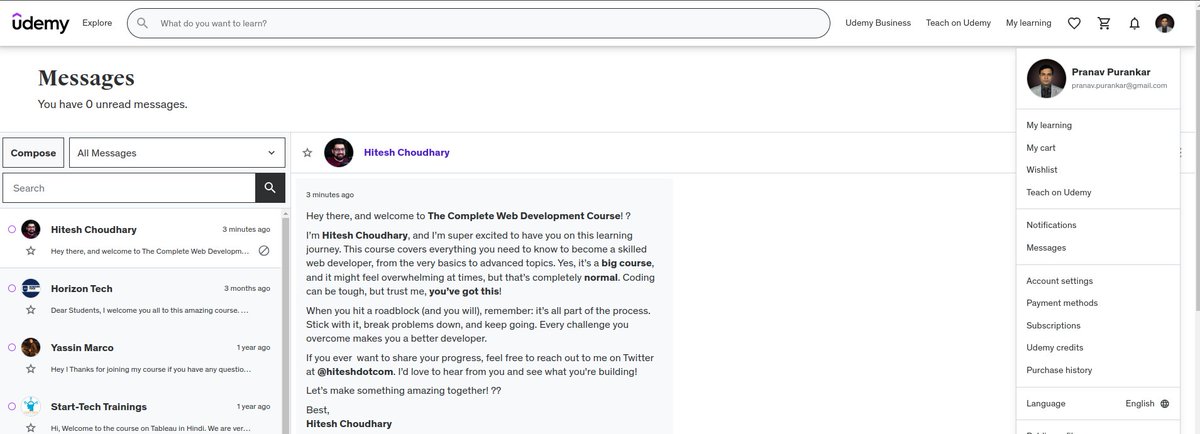The image size is (1200, 434).
Task: Open the wishlist heart icon in header
Action: pyautogui.click(x=1074, y=23)
